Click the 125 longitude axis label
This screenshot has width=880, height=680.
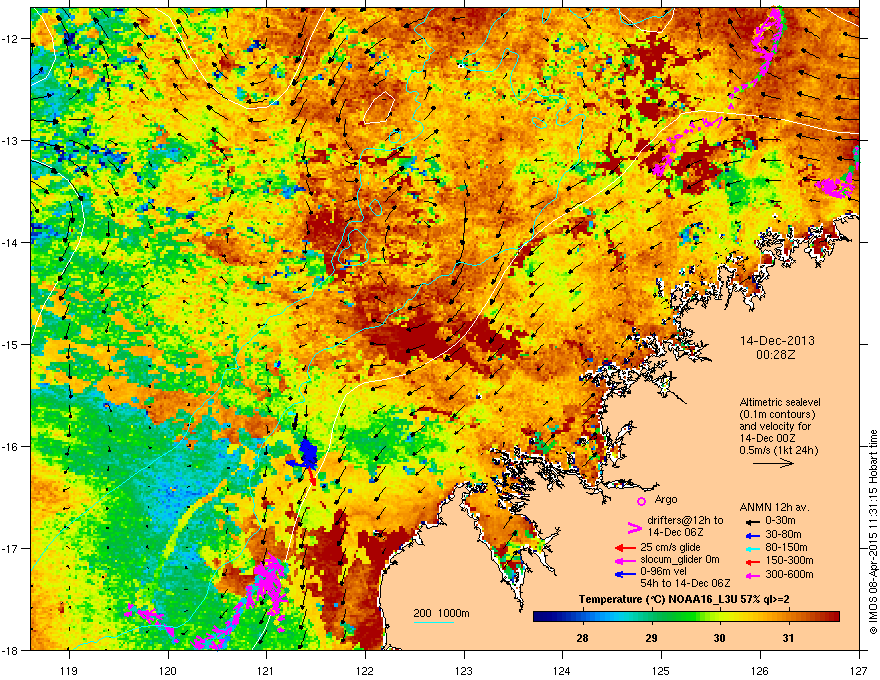pyautogui.click(x=661, y=670)
